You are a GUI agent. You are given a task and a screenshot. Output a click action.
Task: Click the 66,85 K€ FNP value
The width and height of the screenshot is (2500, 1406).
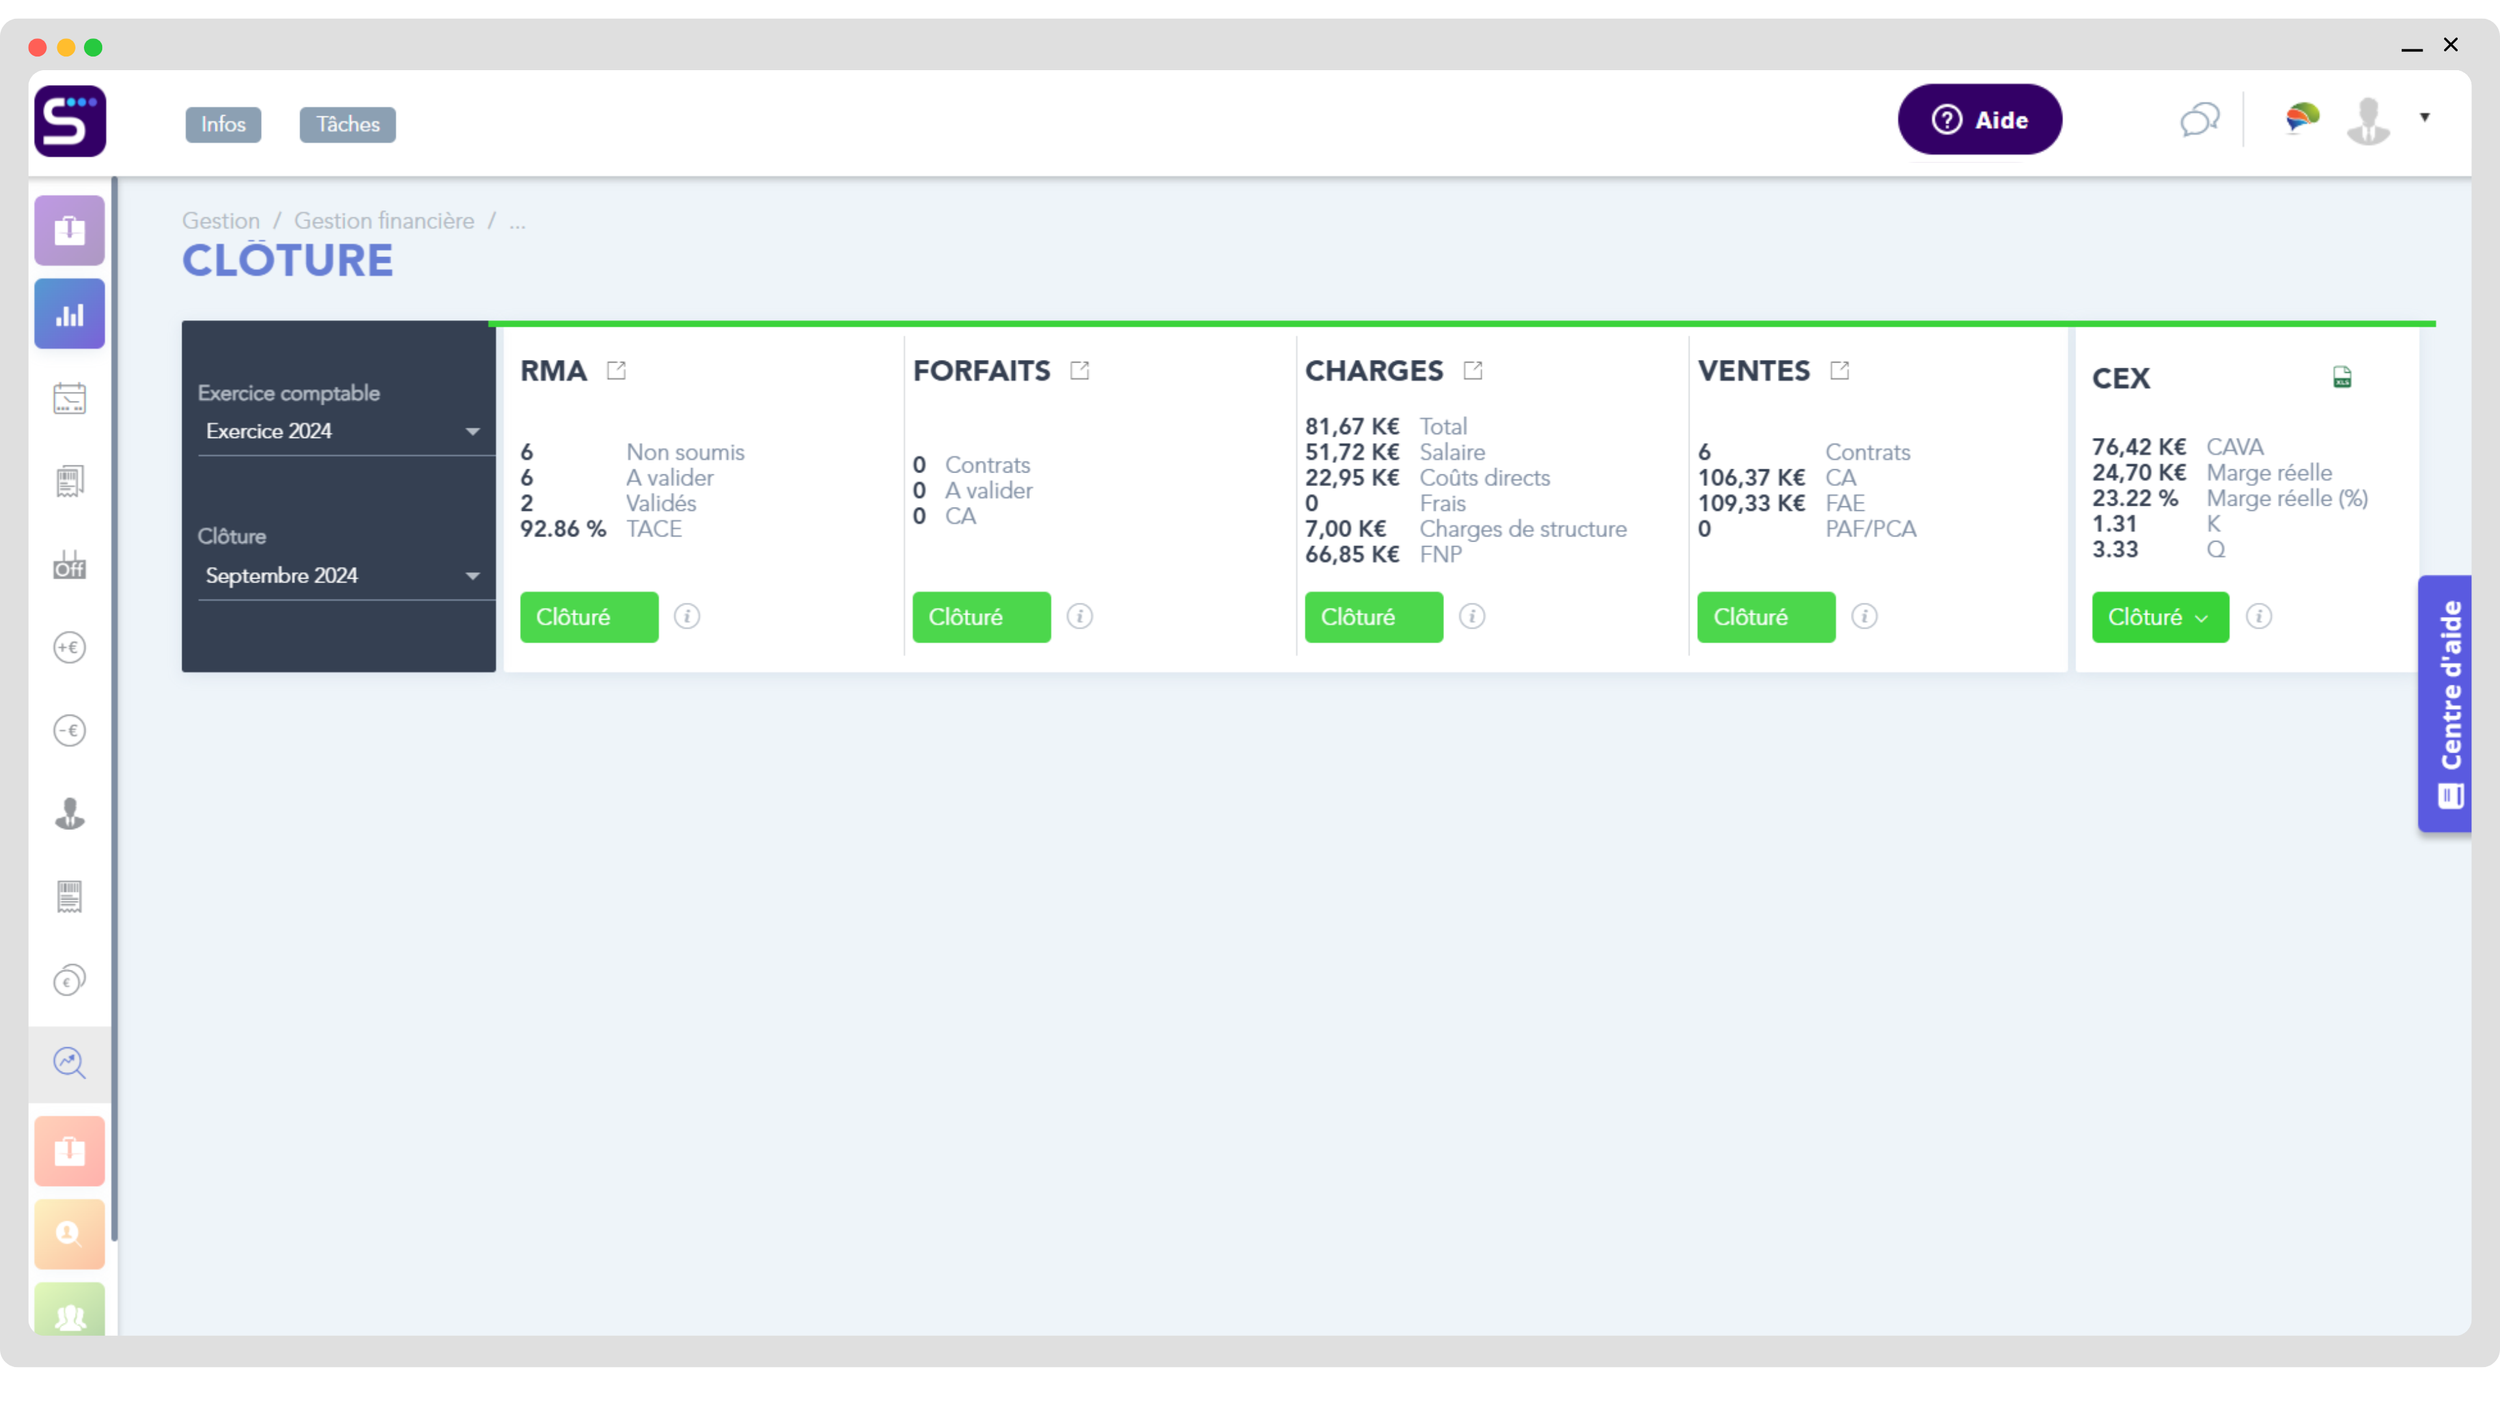1352,555
